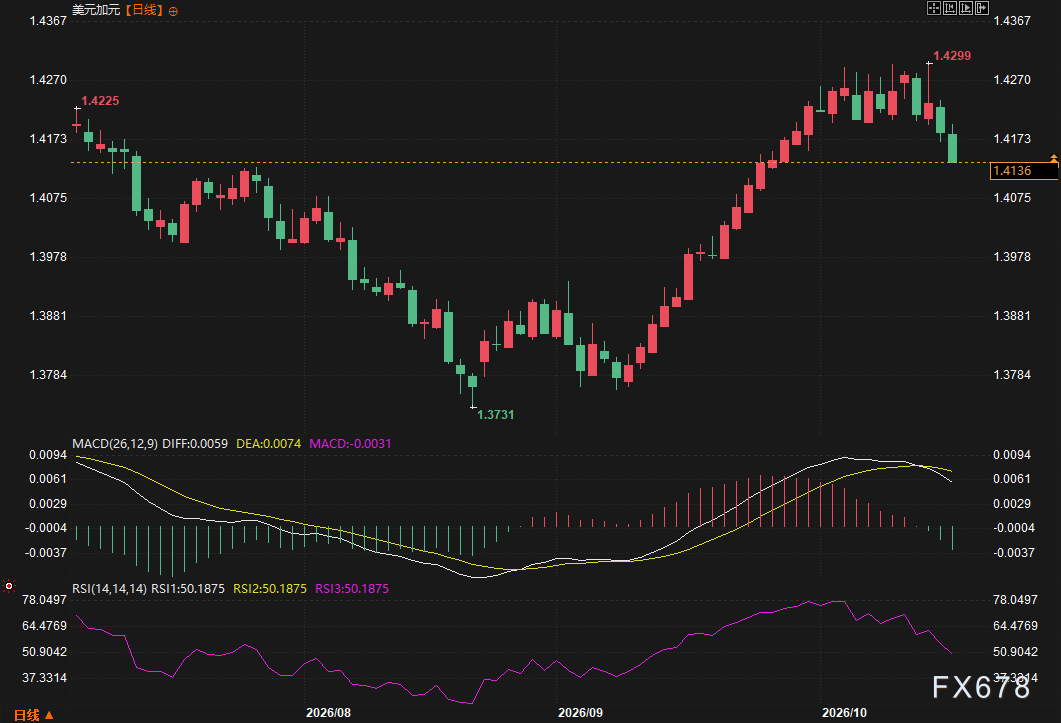1061x723 pixels.
Task: Click the 1.3784 value on the right price axis
Action: coord(1012,374)
